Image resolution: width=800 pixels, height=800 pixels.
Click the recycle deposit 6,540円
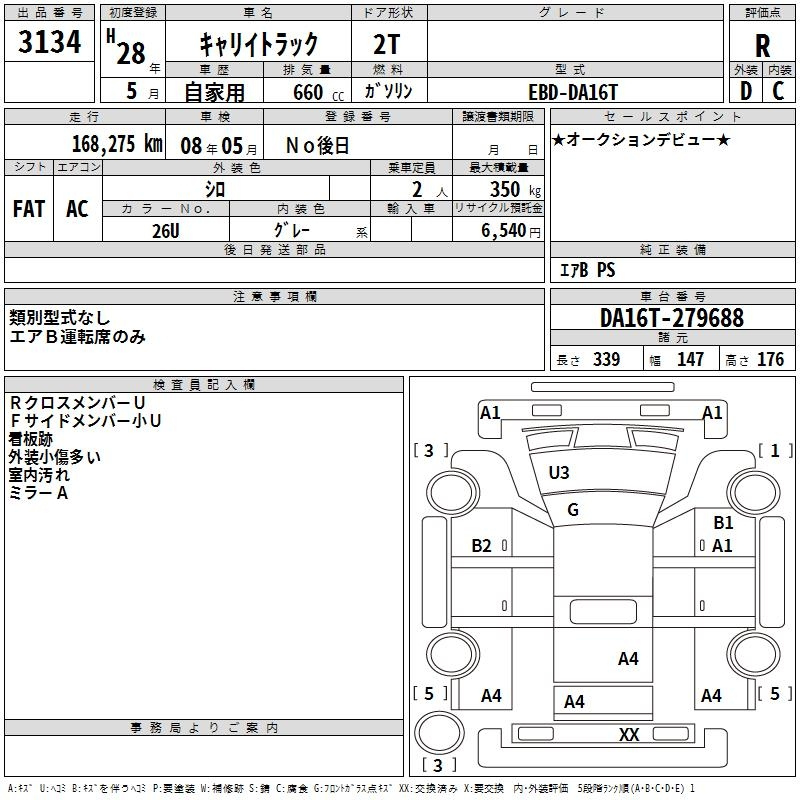(511, 231)
